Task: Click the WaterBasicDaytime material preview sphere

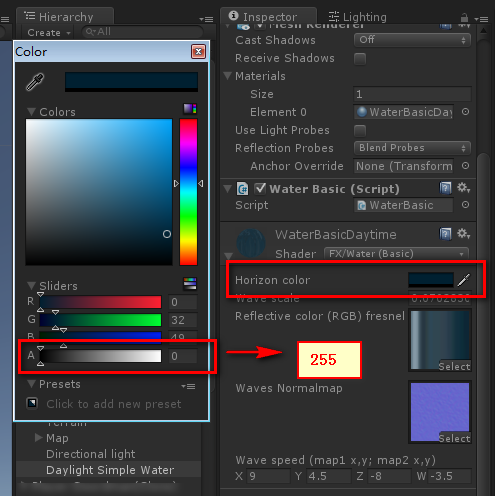Action: click(251, 243)
